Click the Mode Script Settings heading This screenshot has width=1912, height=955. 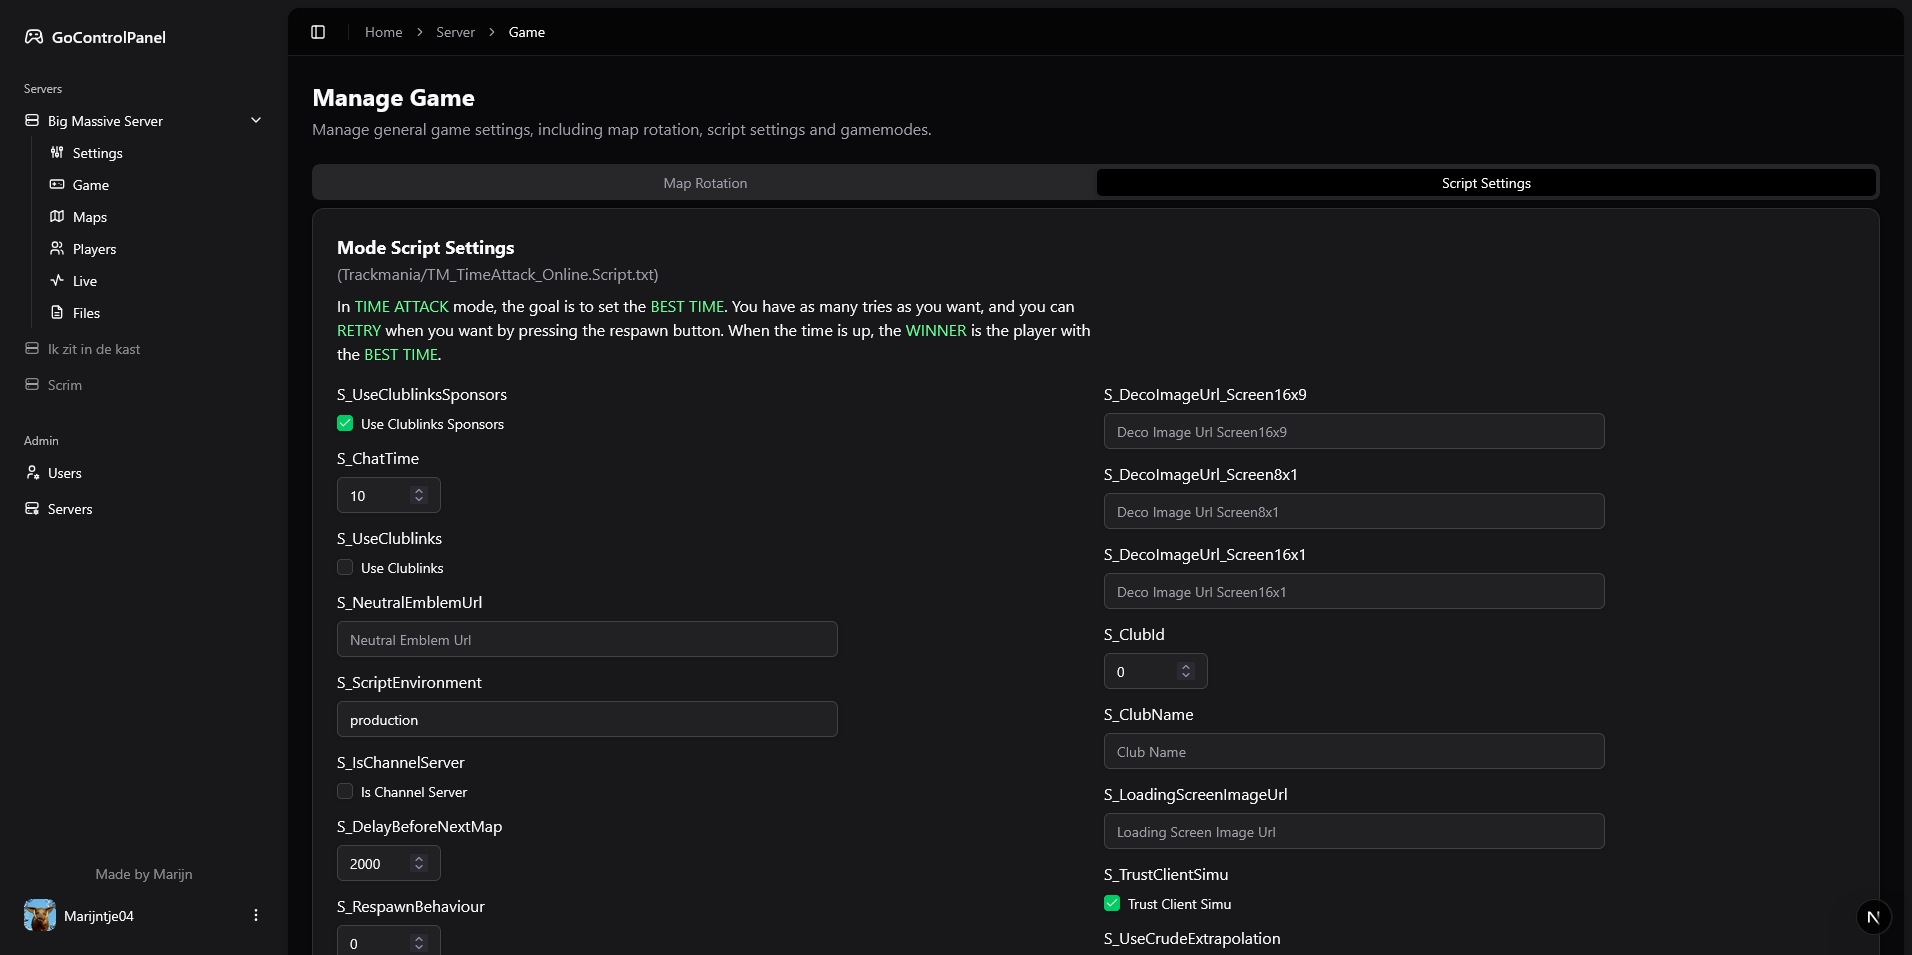point(425,247)
